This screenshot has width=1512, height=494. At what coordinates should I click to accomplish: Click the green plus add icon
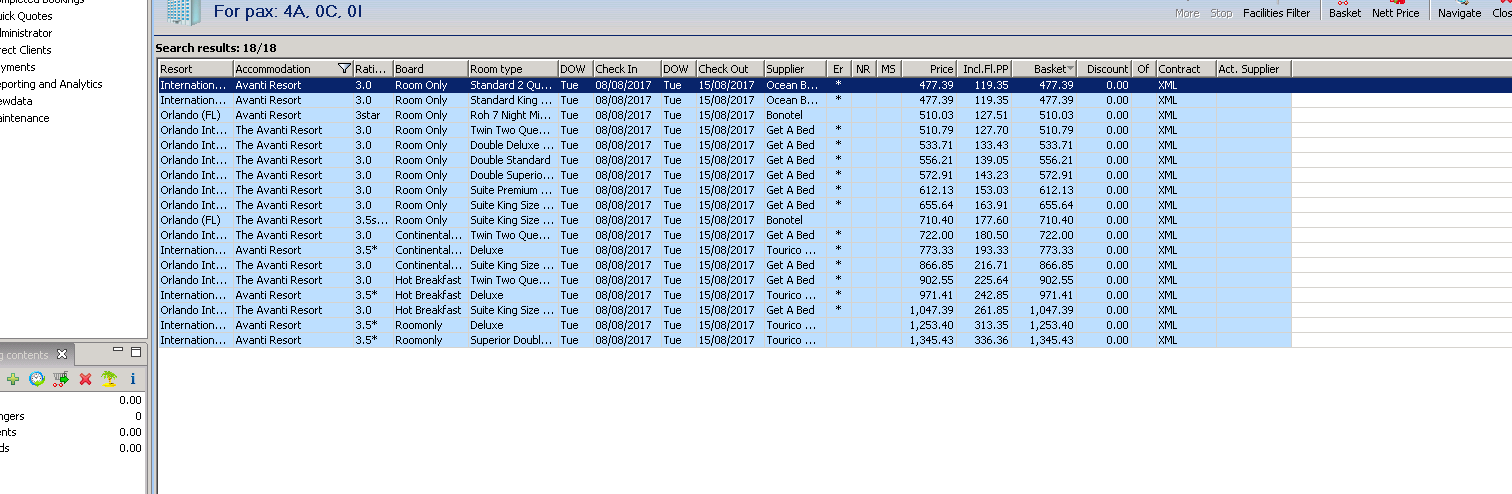click(x=13, y=379)
